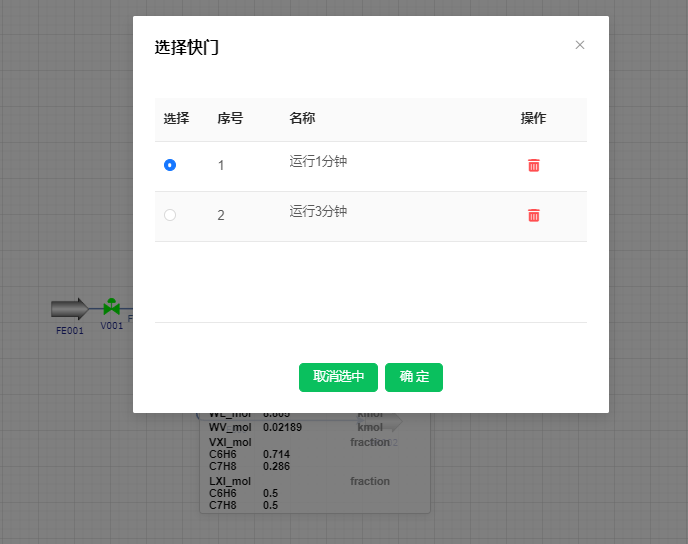The image size is (688, 544).
Task: Click the 取消选中 button
Action: (x=338, y=377)
